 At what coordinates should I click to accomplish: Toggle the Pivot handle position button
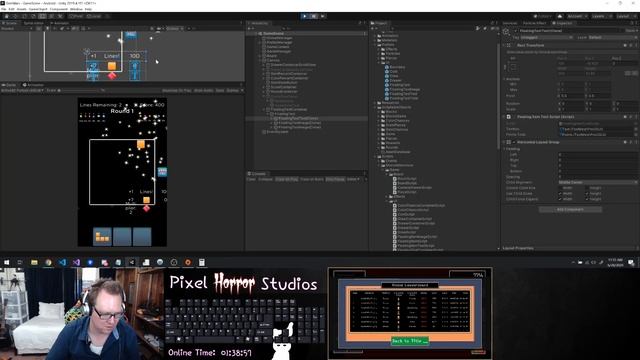pyautogui.click(x=76, y=16)
